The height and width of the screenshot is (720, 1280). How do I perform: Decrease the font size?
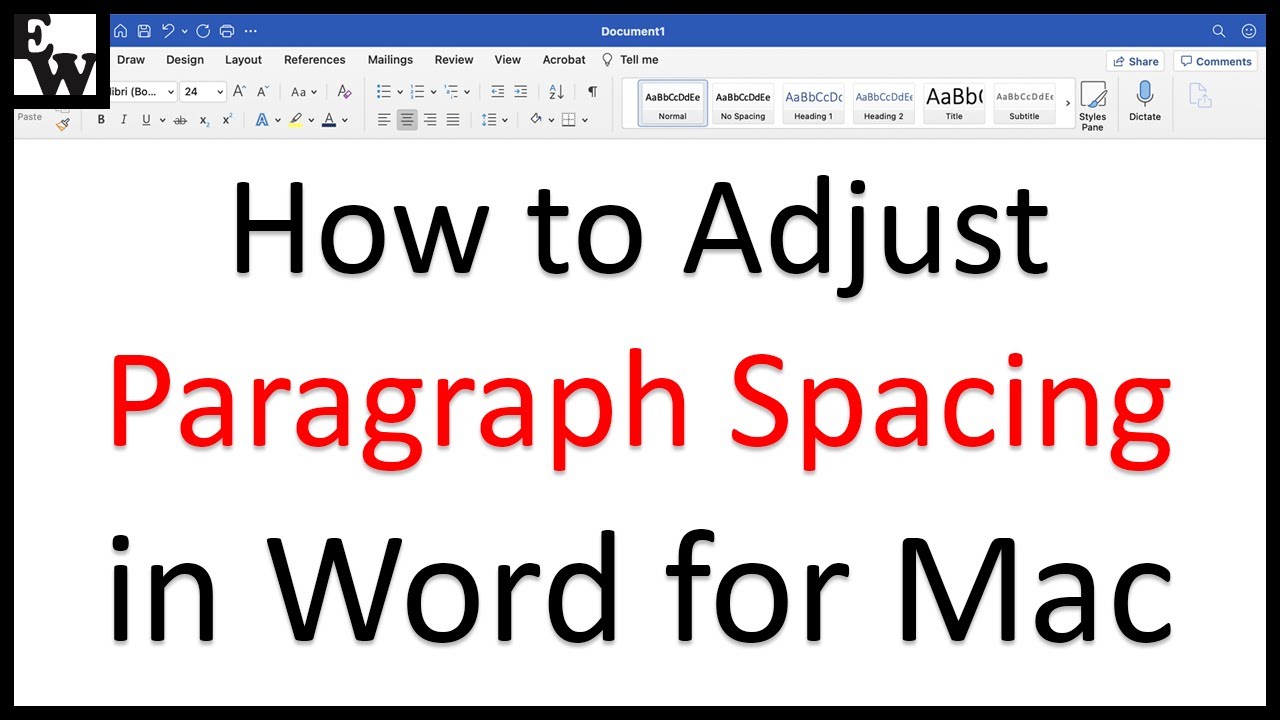262,92
